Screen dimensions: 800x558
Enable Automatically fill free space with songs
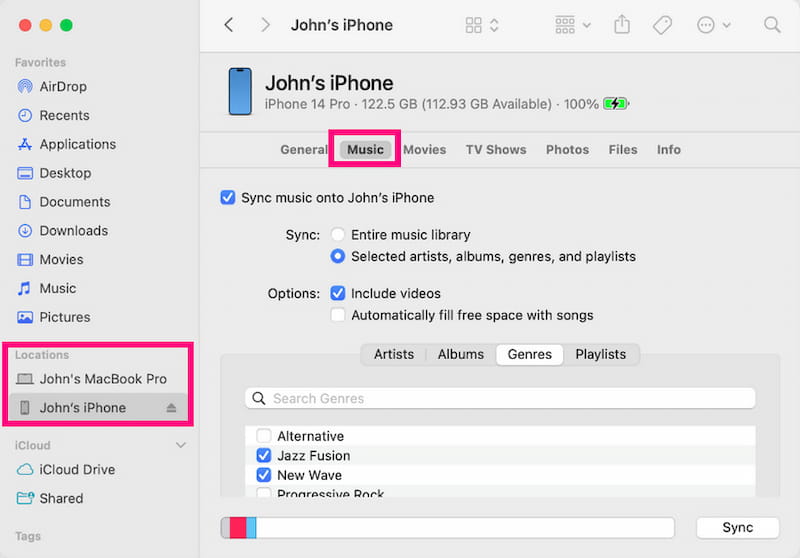(337, 315)
